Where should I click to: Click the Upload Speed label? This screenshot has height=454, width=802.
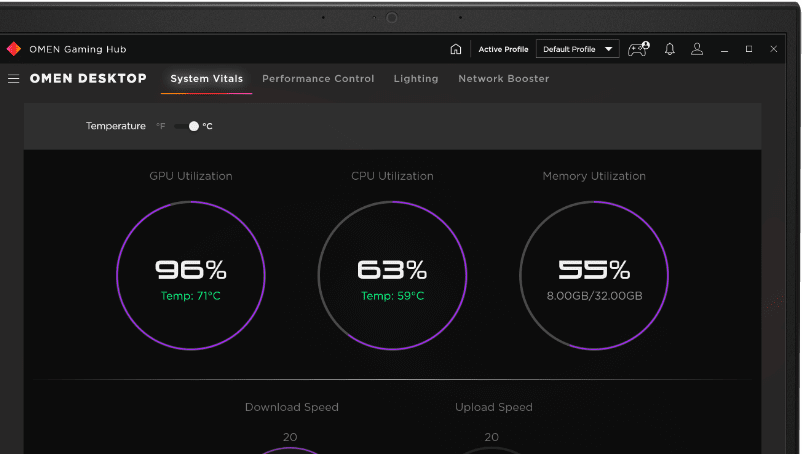coord(494,407)
